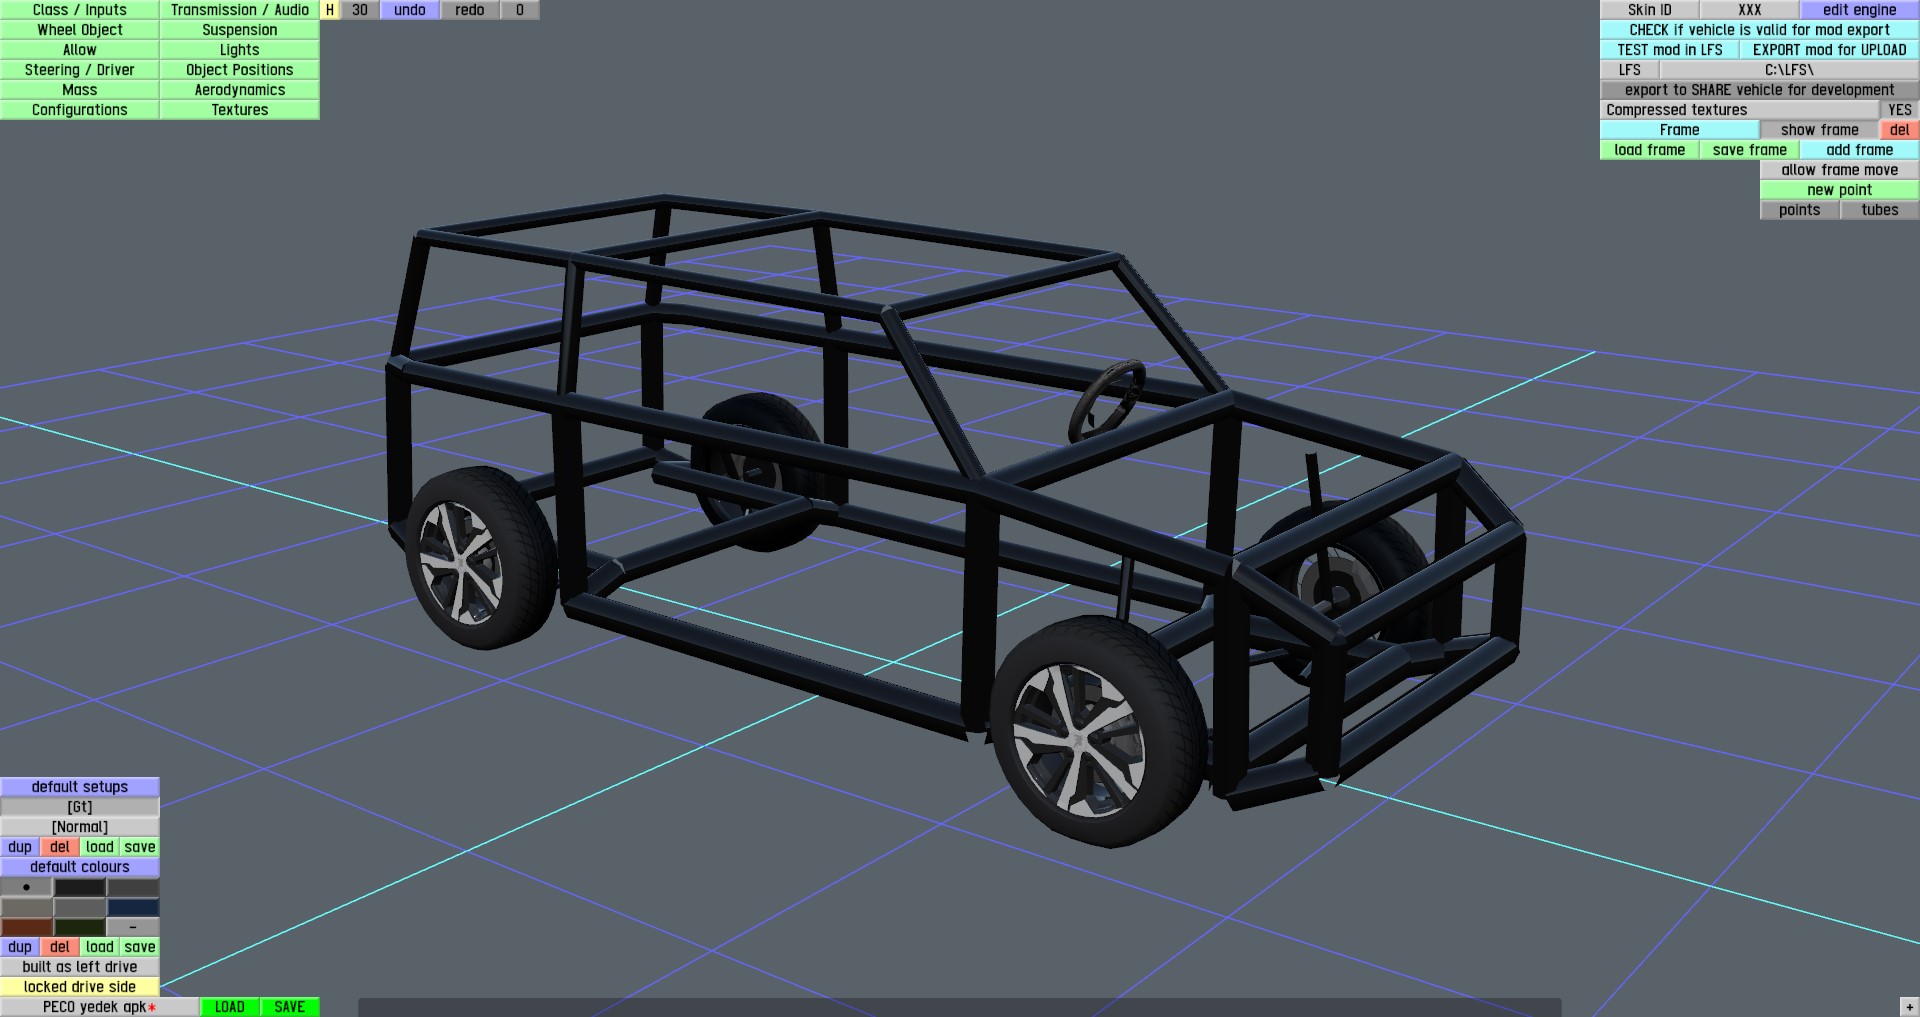Redo the last undone edit

[x=470, y=10]
